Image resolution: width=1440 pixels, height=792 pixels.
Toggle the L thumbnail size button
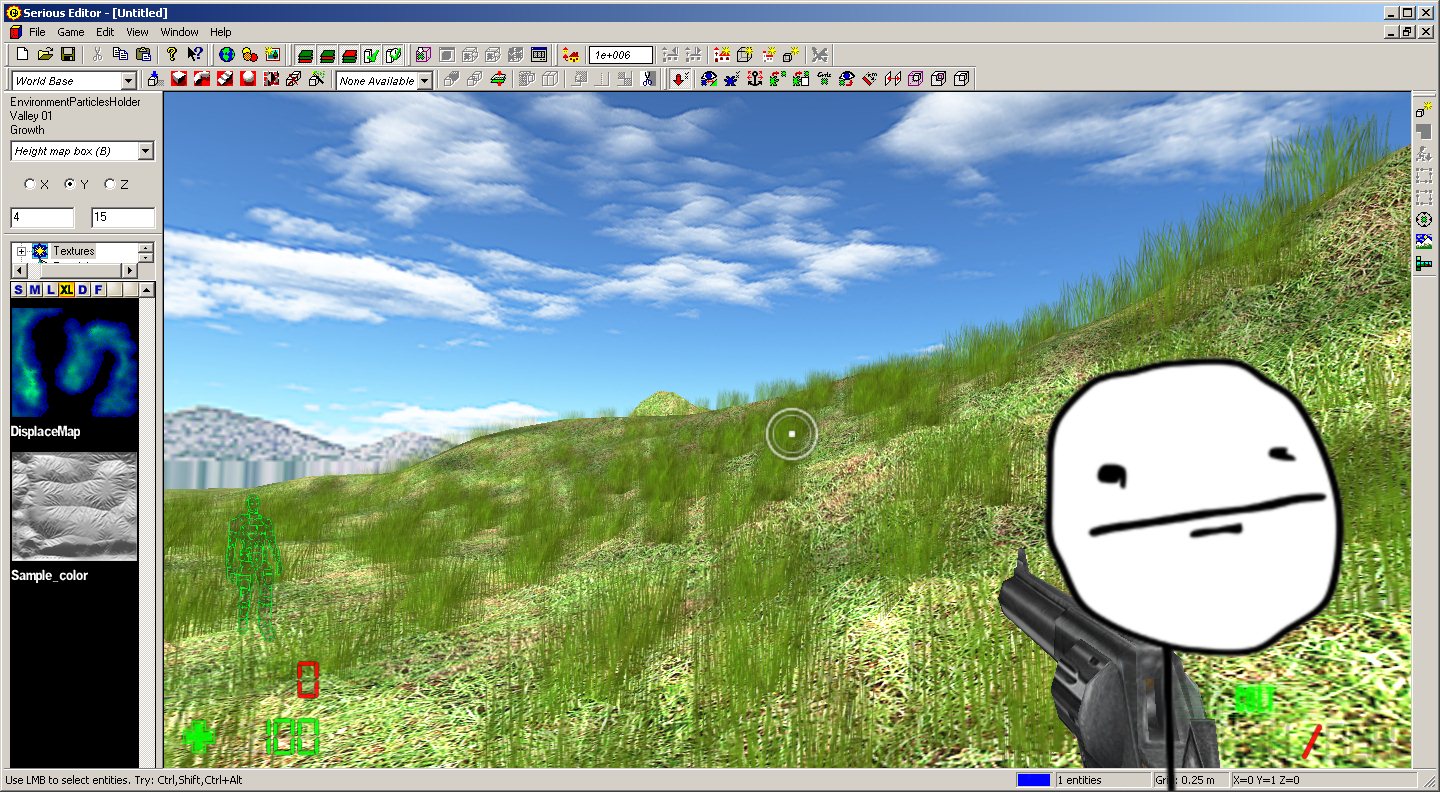point(50,290)
